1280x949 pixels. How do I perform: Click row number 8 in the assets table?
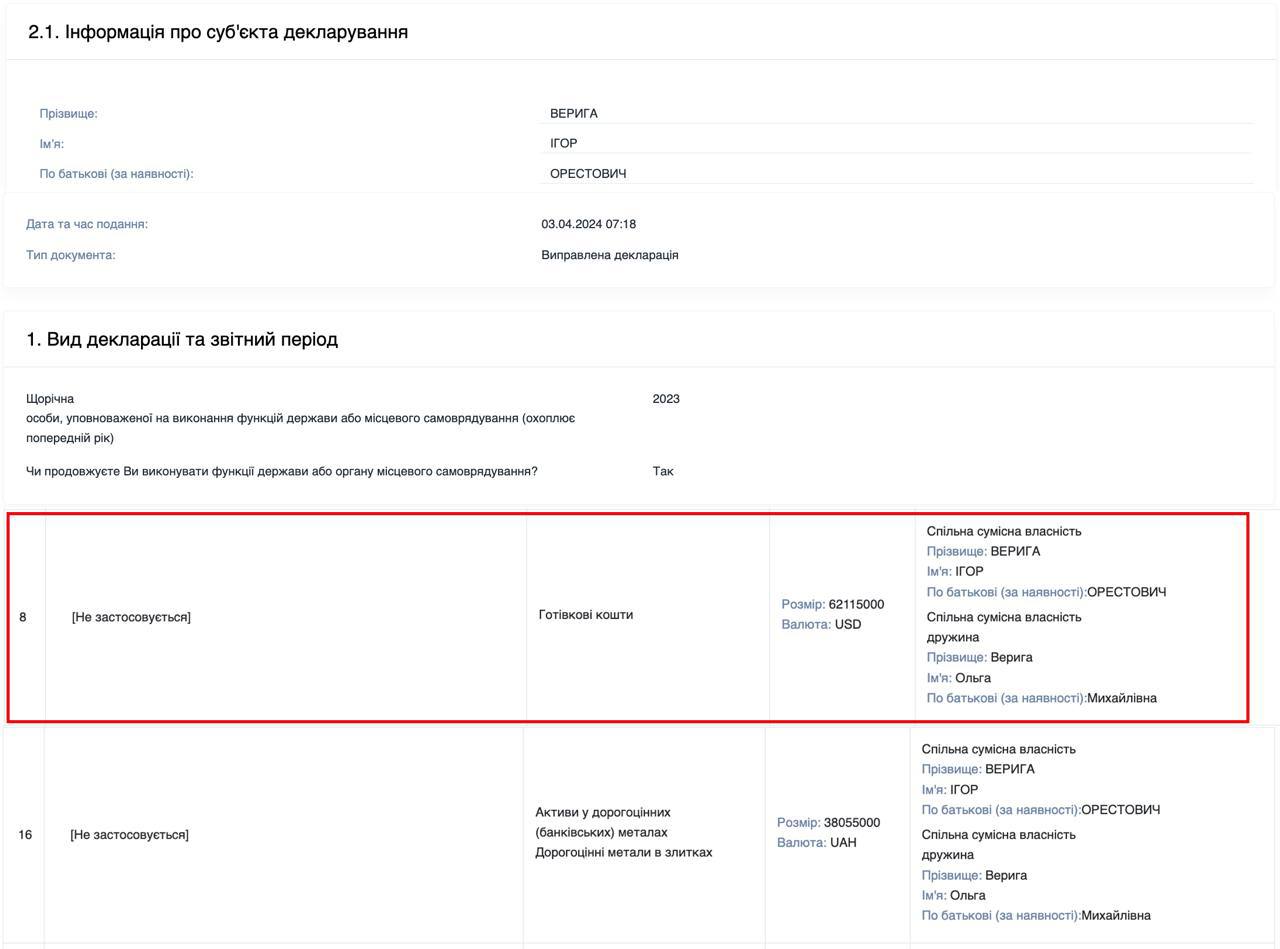(x=23, y=617)
